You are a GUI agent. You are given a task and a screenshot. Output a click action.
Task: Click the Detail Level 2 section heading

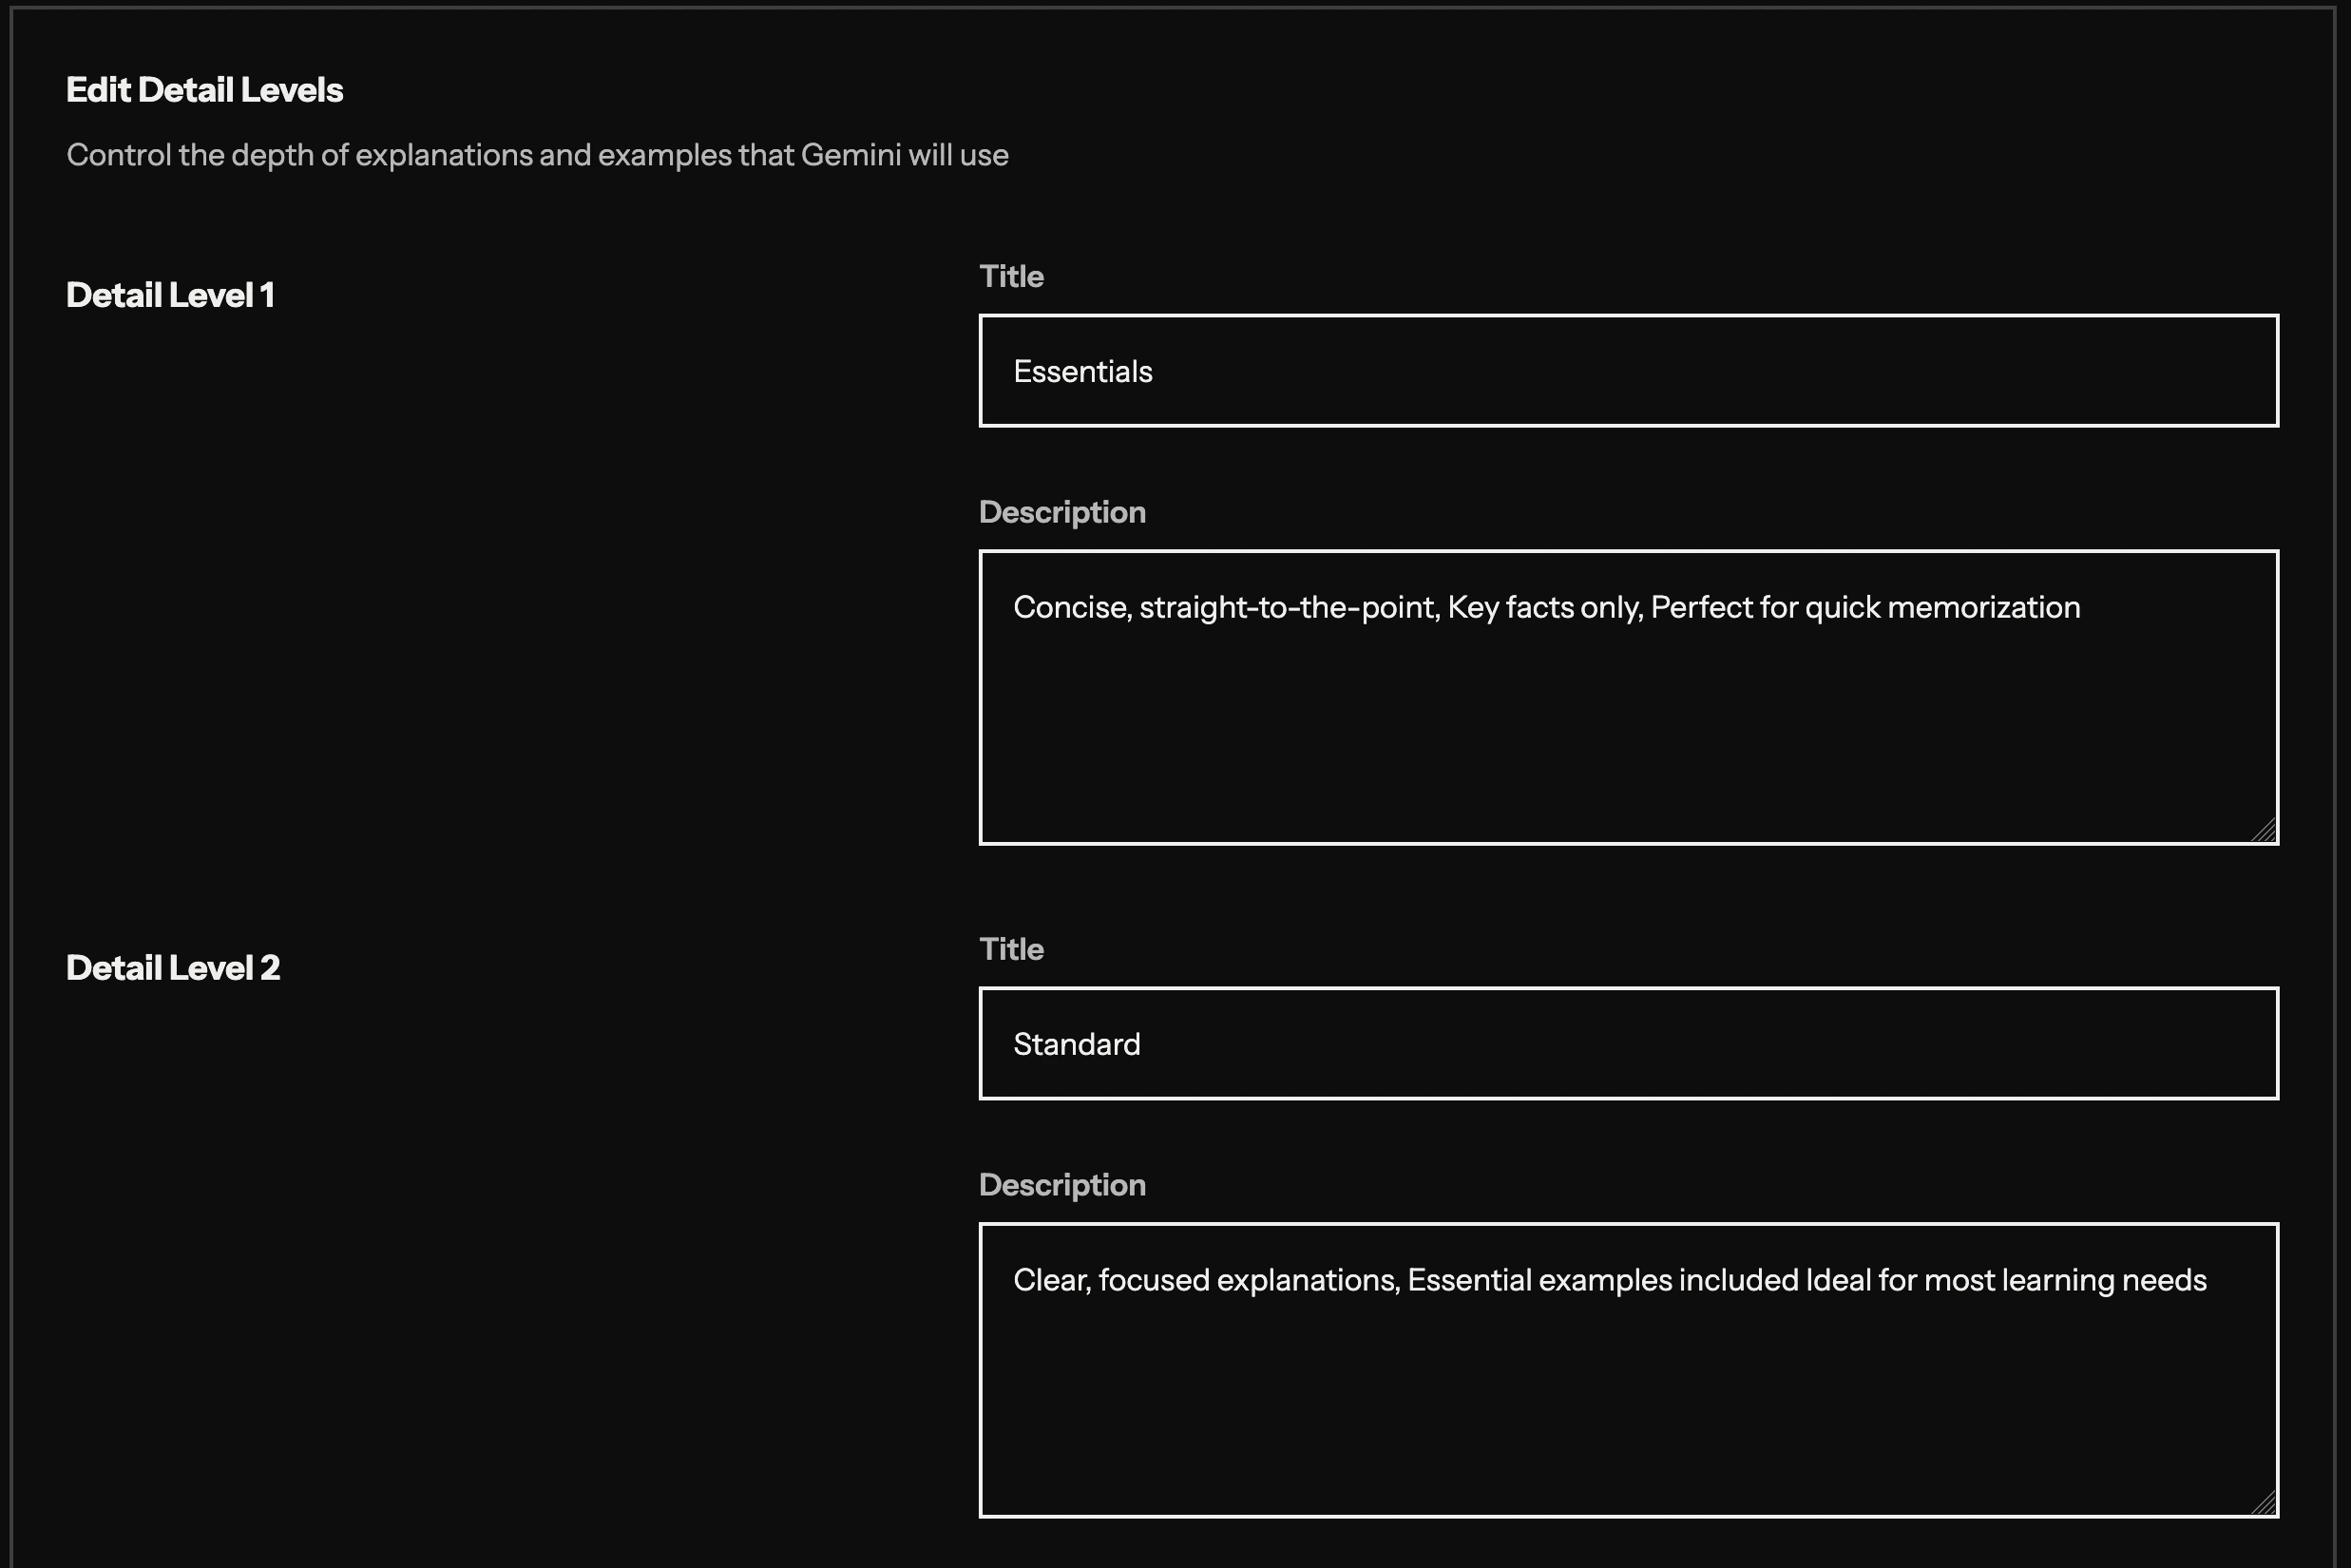pos(173,968)
